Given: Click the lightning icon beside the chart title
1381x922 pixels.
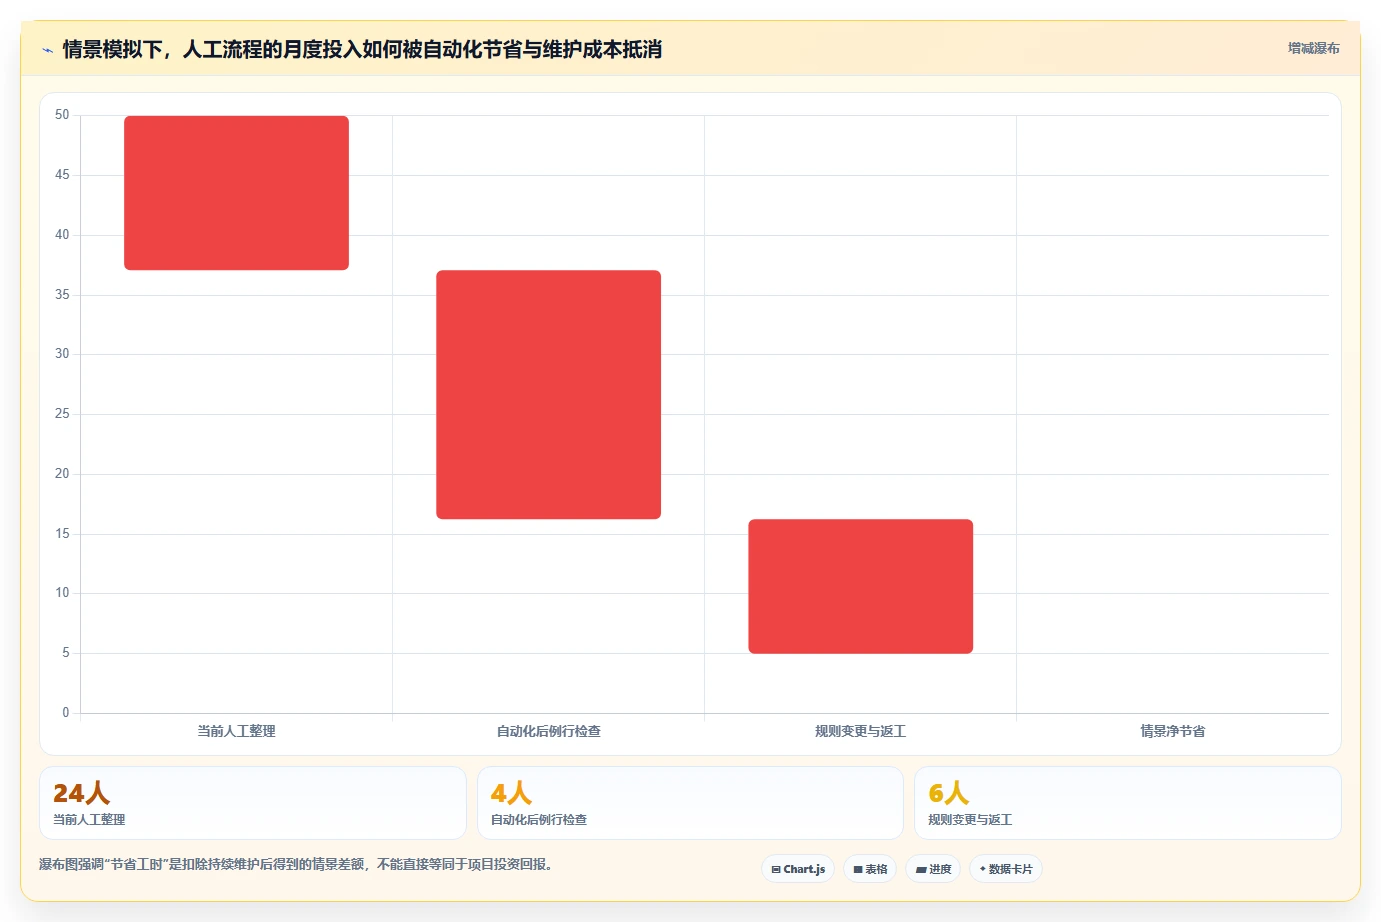Looking at the screenshot, I should coord(47,50).
